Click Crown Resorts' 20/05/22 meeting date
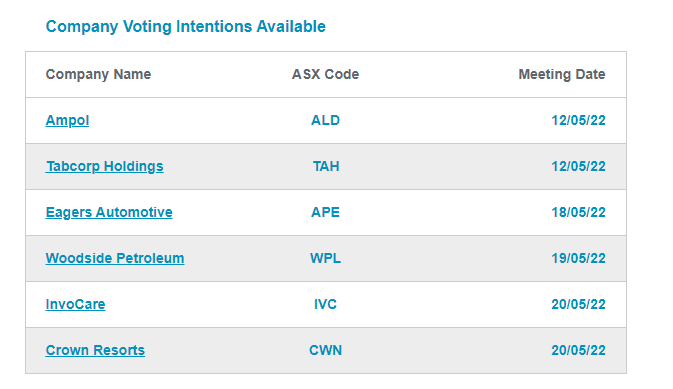673x389 pixels. pyautogui.click(x=578, y=350)
